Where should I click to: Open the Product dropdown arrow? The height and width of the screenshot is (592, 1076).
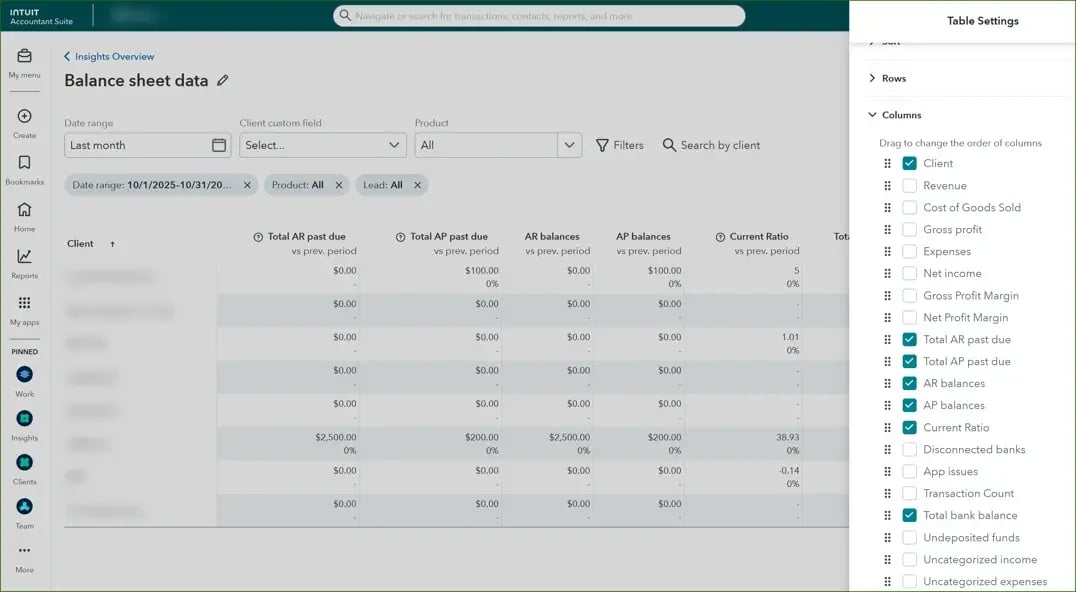click(x=570, y=145)
